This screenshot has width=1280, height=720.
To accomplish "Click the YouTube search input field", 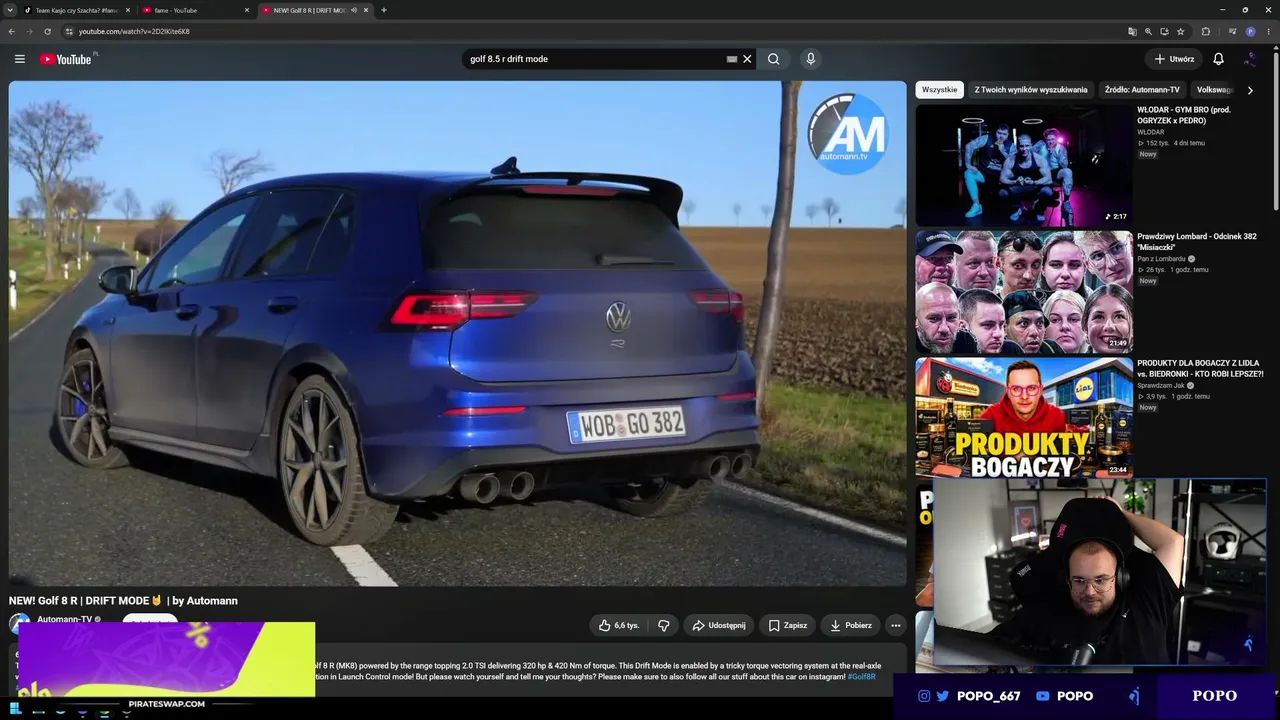I will click(x=596, y=59).
